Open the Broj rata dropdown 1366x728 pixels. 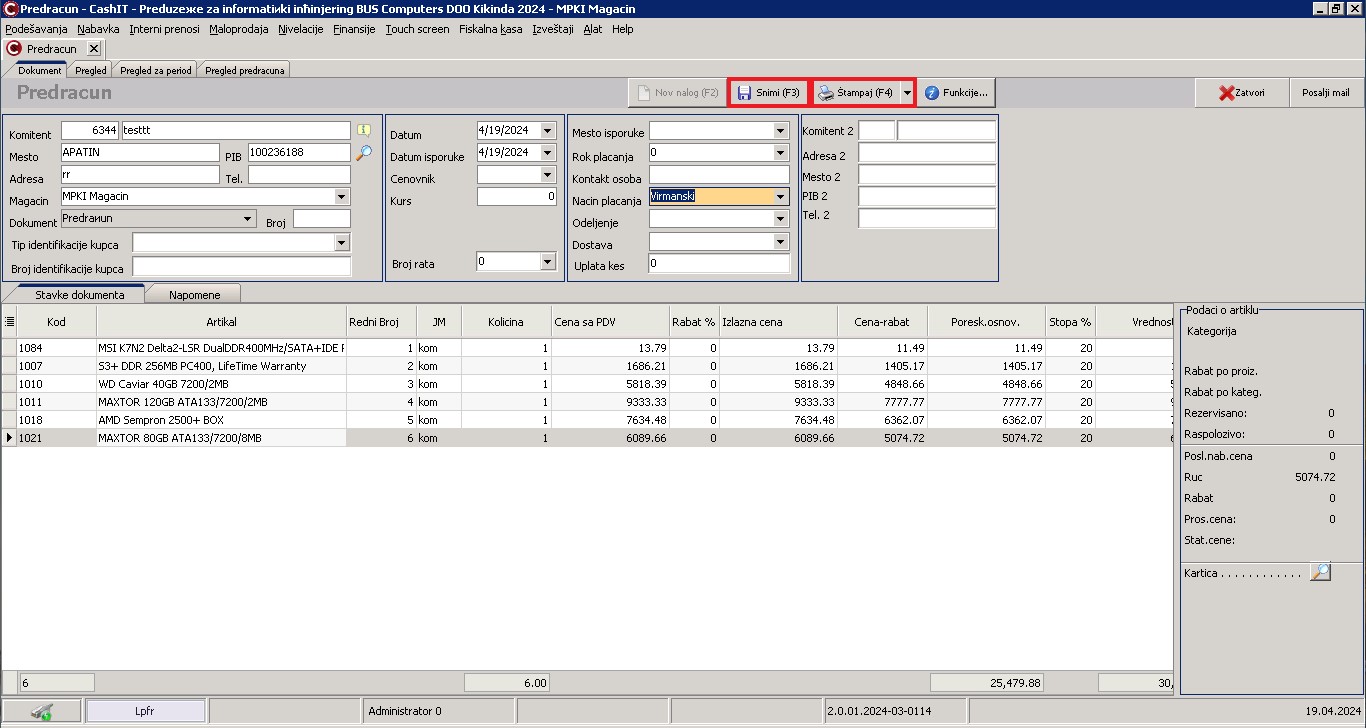[547, 262]
